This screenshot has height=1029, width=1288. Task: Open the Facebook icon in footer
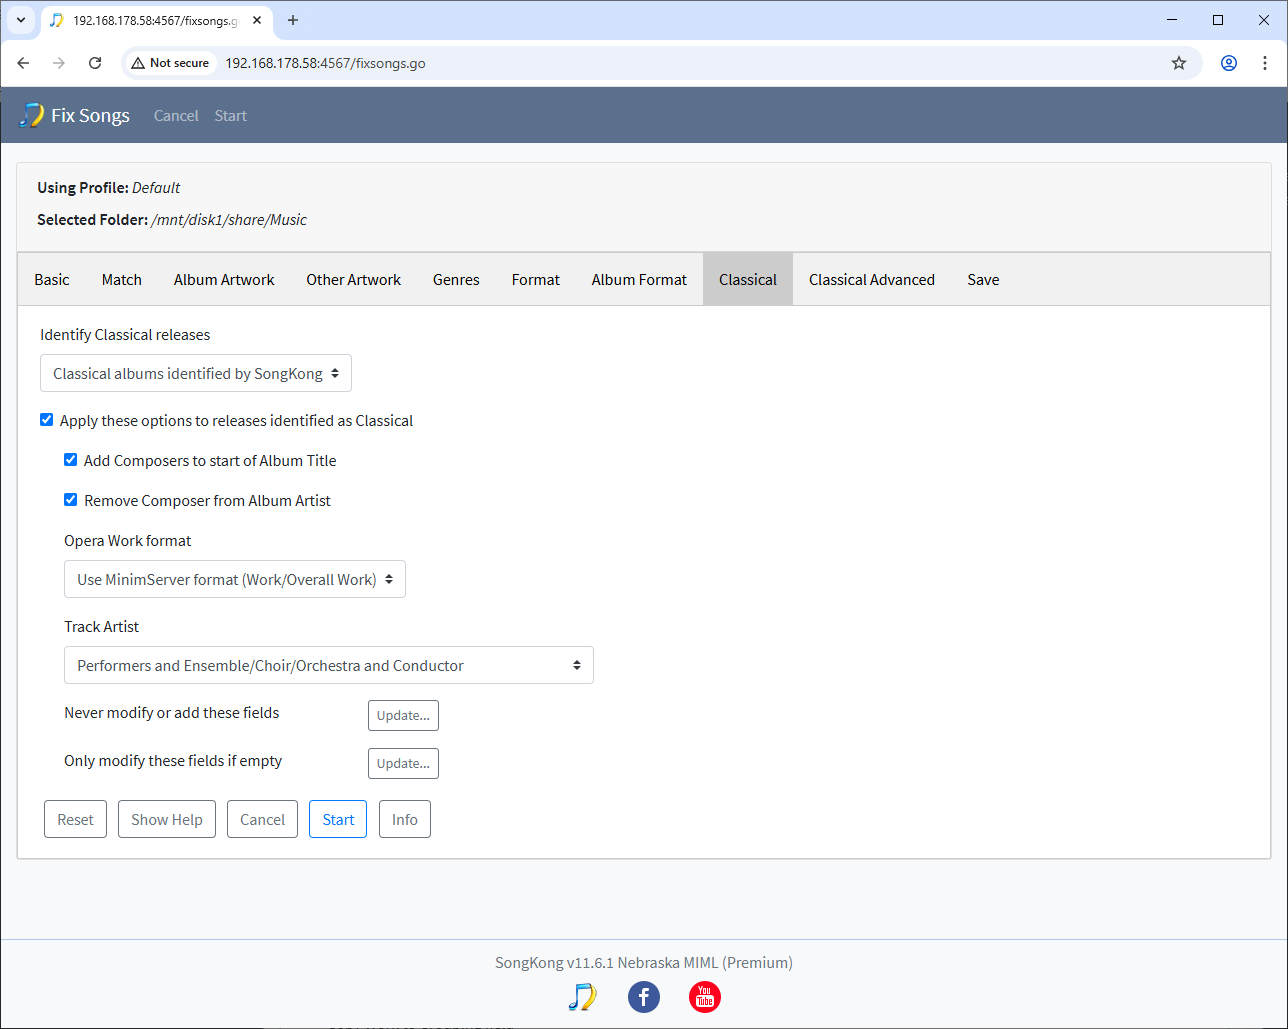[644, 997]
